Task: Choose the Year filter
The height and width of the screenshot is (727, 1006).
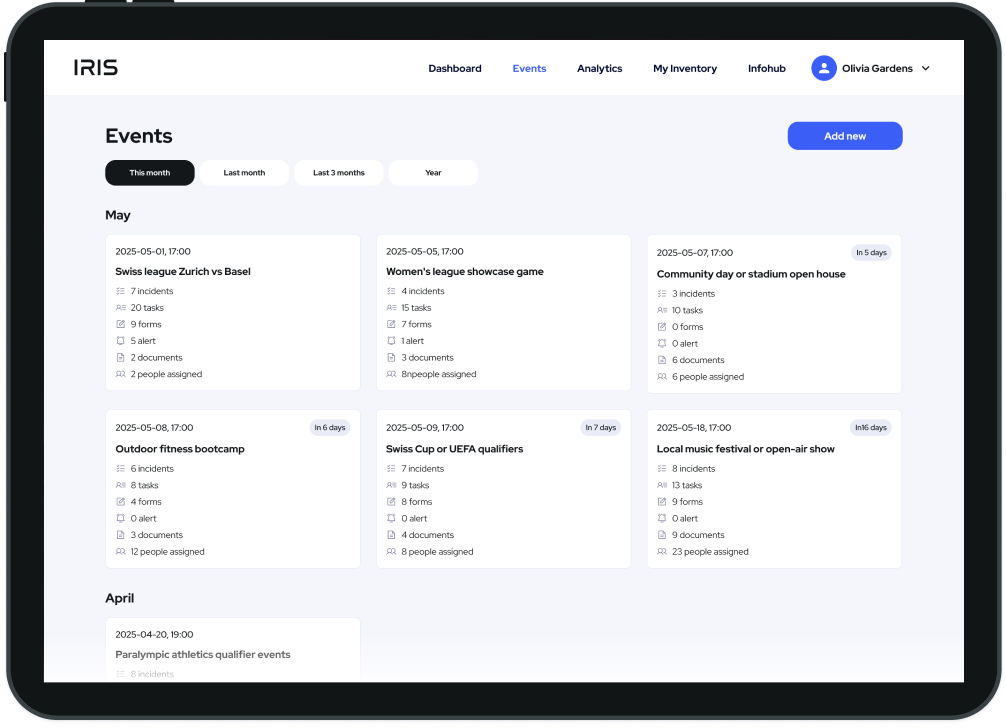Action: click(x=433, y=173)
